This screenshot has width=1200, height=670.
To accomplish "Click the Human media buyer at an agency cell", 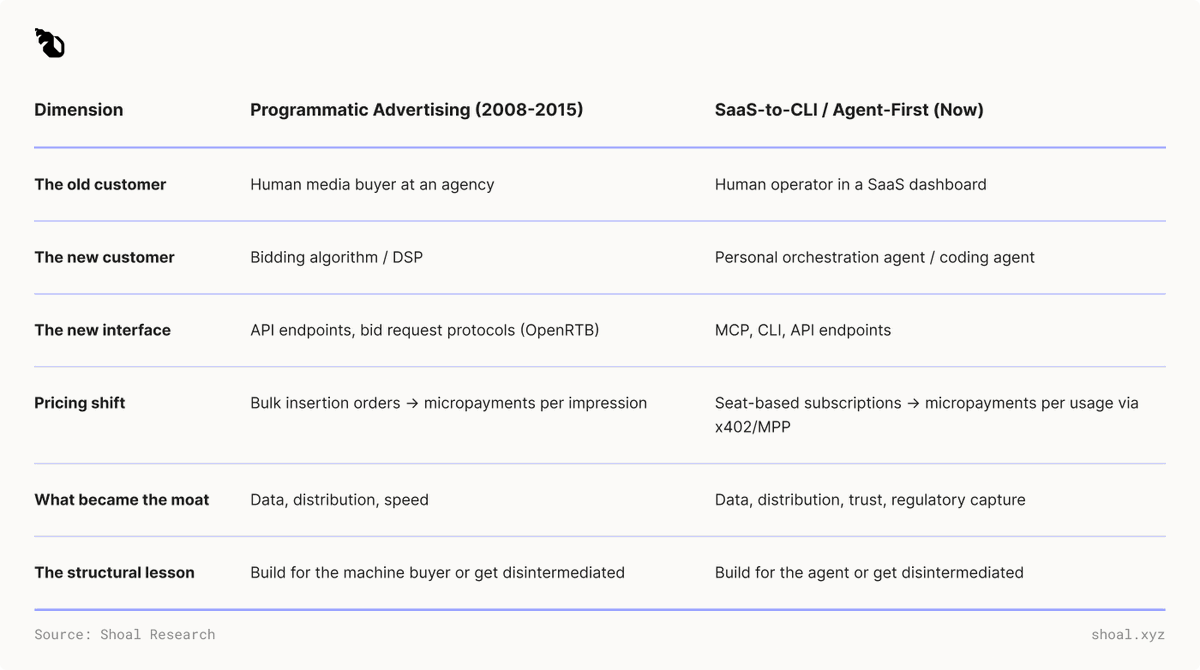I will (x=372, y=184).
